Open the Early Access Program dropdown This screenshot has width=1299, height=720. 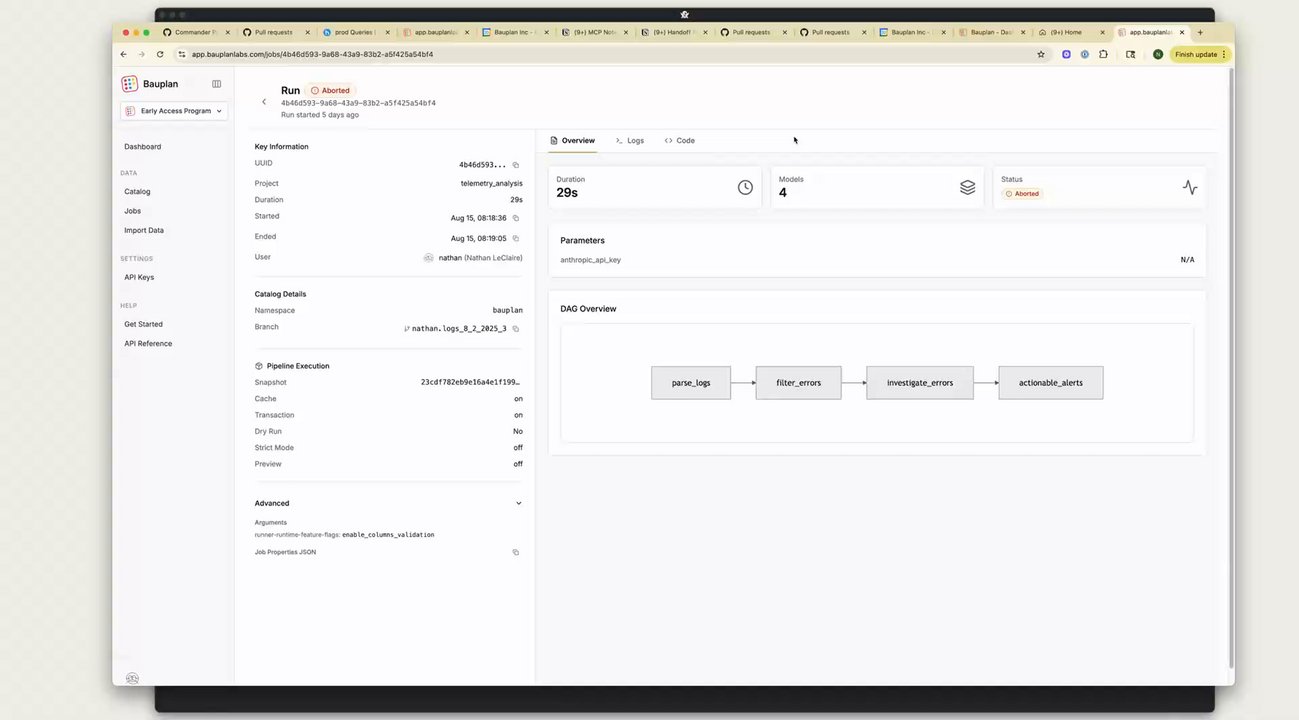tap(174, 111)
